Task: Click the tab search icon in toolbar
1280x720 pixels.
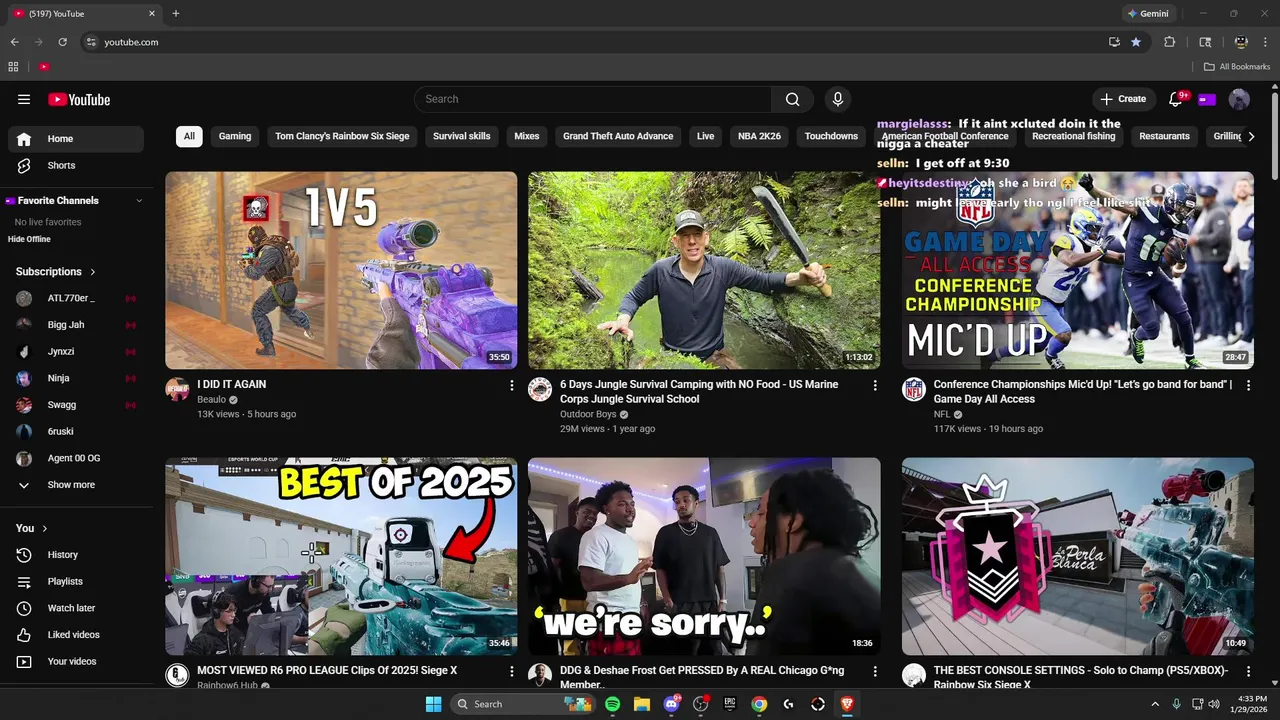Action: coord(1205,42)
